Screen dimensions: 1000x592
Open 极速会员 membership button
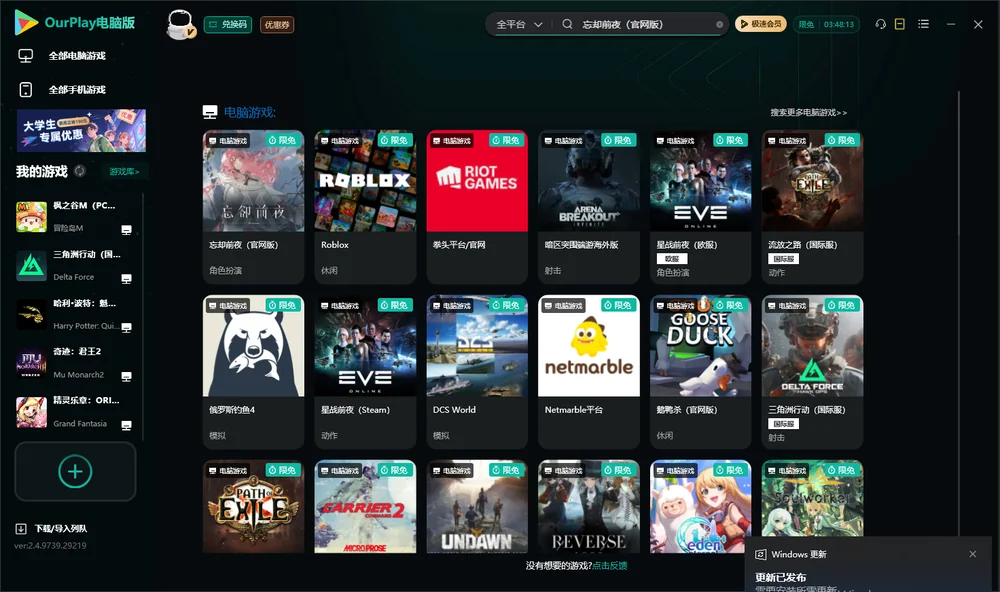click(761, 24)
